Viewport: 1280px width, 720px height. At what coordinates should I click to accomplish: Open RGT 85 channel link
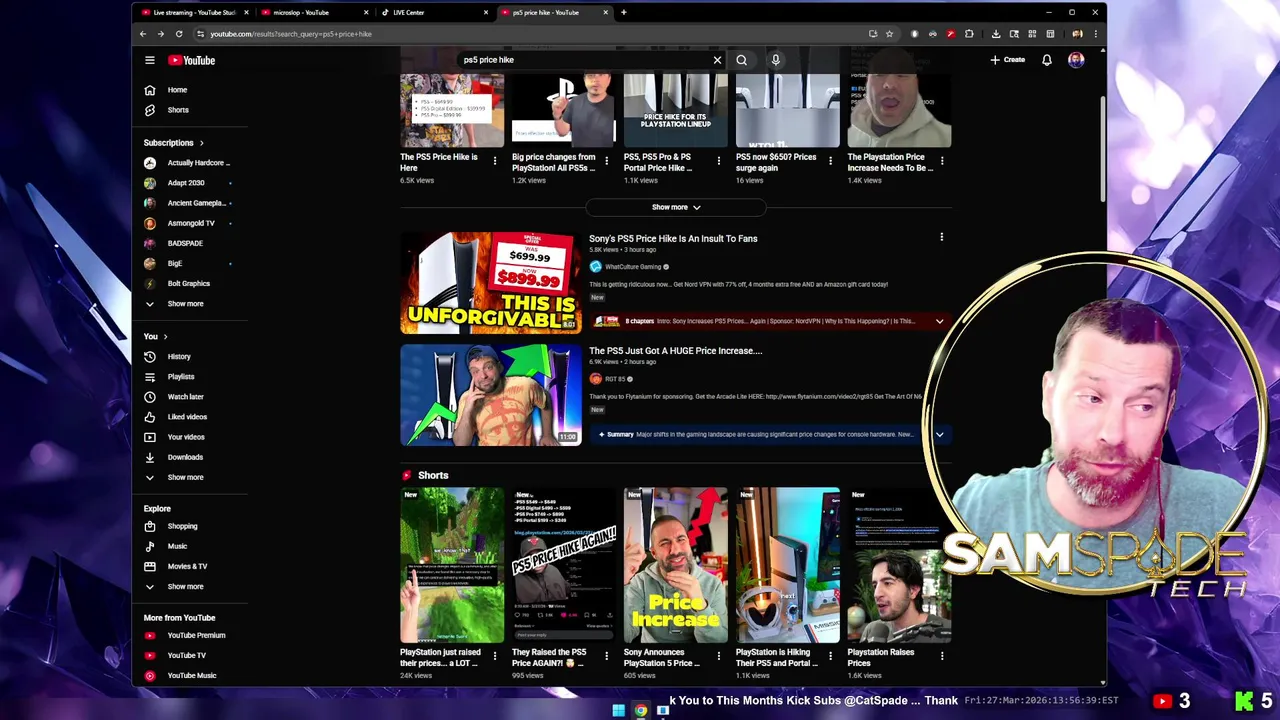[x=614, y=379]
